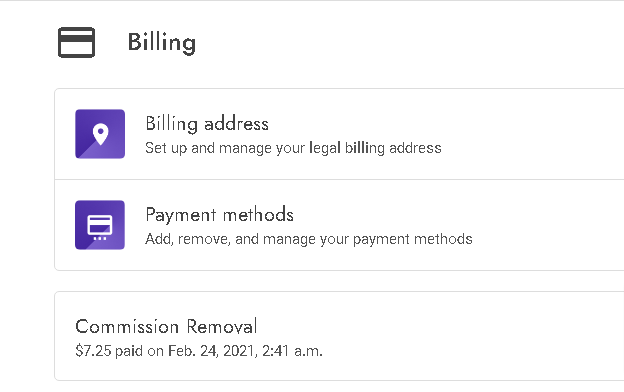Screen dimensions: 624x392
Task: Click the white pin inside the purple square
Action: [100, 134]
